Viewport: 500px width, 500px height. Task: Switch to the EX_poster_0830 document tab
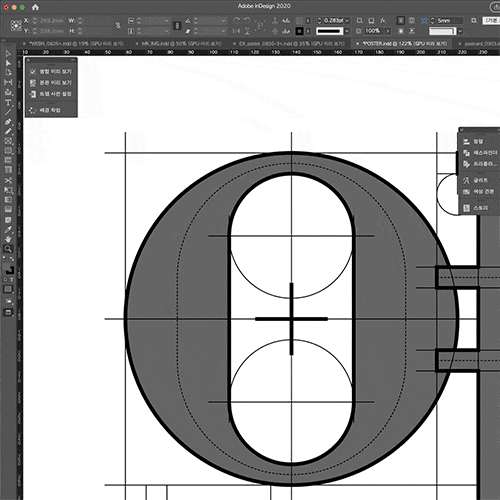(x=292, y=44)
